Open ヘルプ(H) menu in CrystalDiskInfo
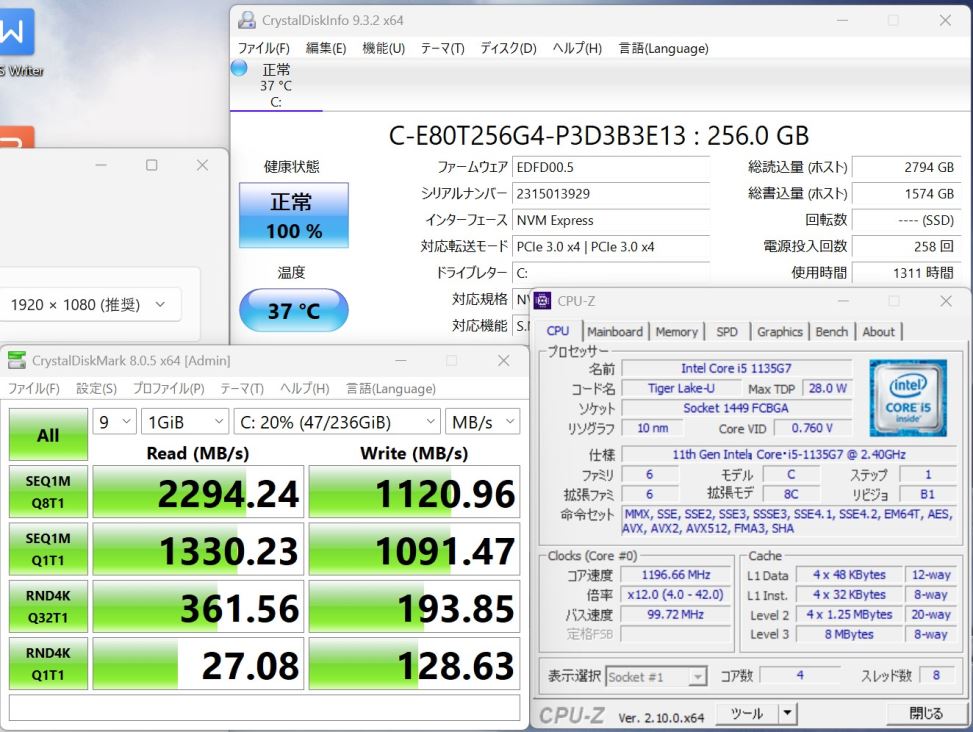Screen dimensions: 973x732 pos(577,48)
